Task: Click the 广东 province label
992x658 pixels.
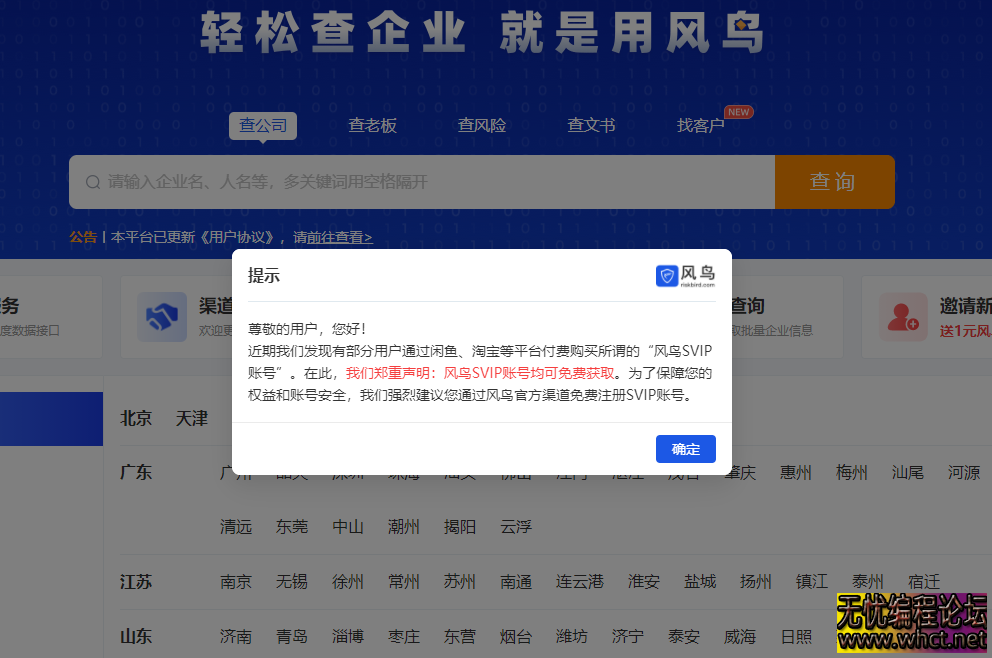Action: click(136, 473)
